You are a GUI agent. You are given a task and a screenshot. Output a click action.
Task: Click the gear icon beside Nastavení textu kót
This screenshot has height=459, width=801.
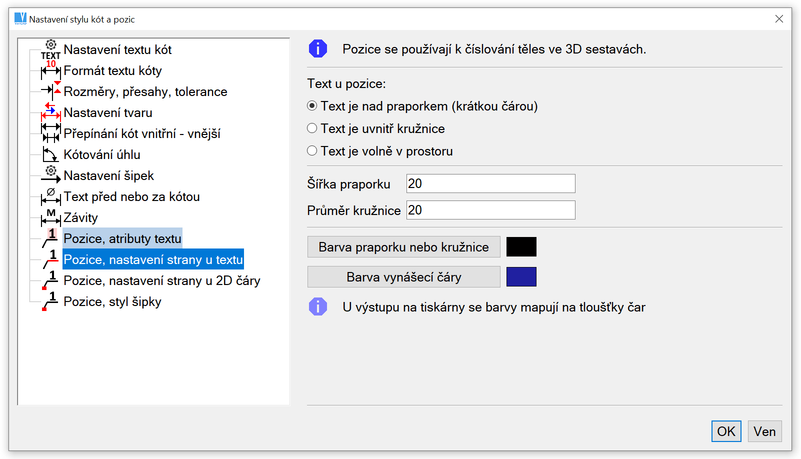coord(51,49)
